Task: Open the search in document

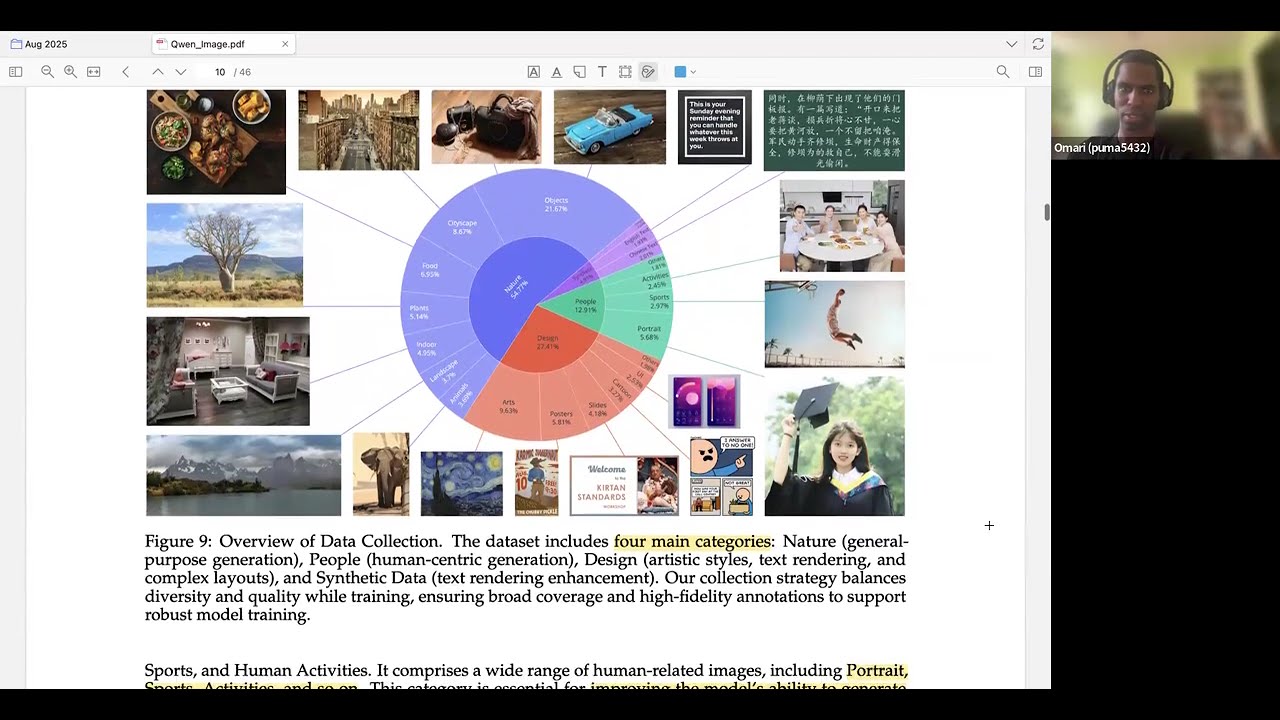Action: [x=1003, y=72]
